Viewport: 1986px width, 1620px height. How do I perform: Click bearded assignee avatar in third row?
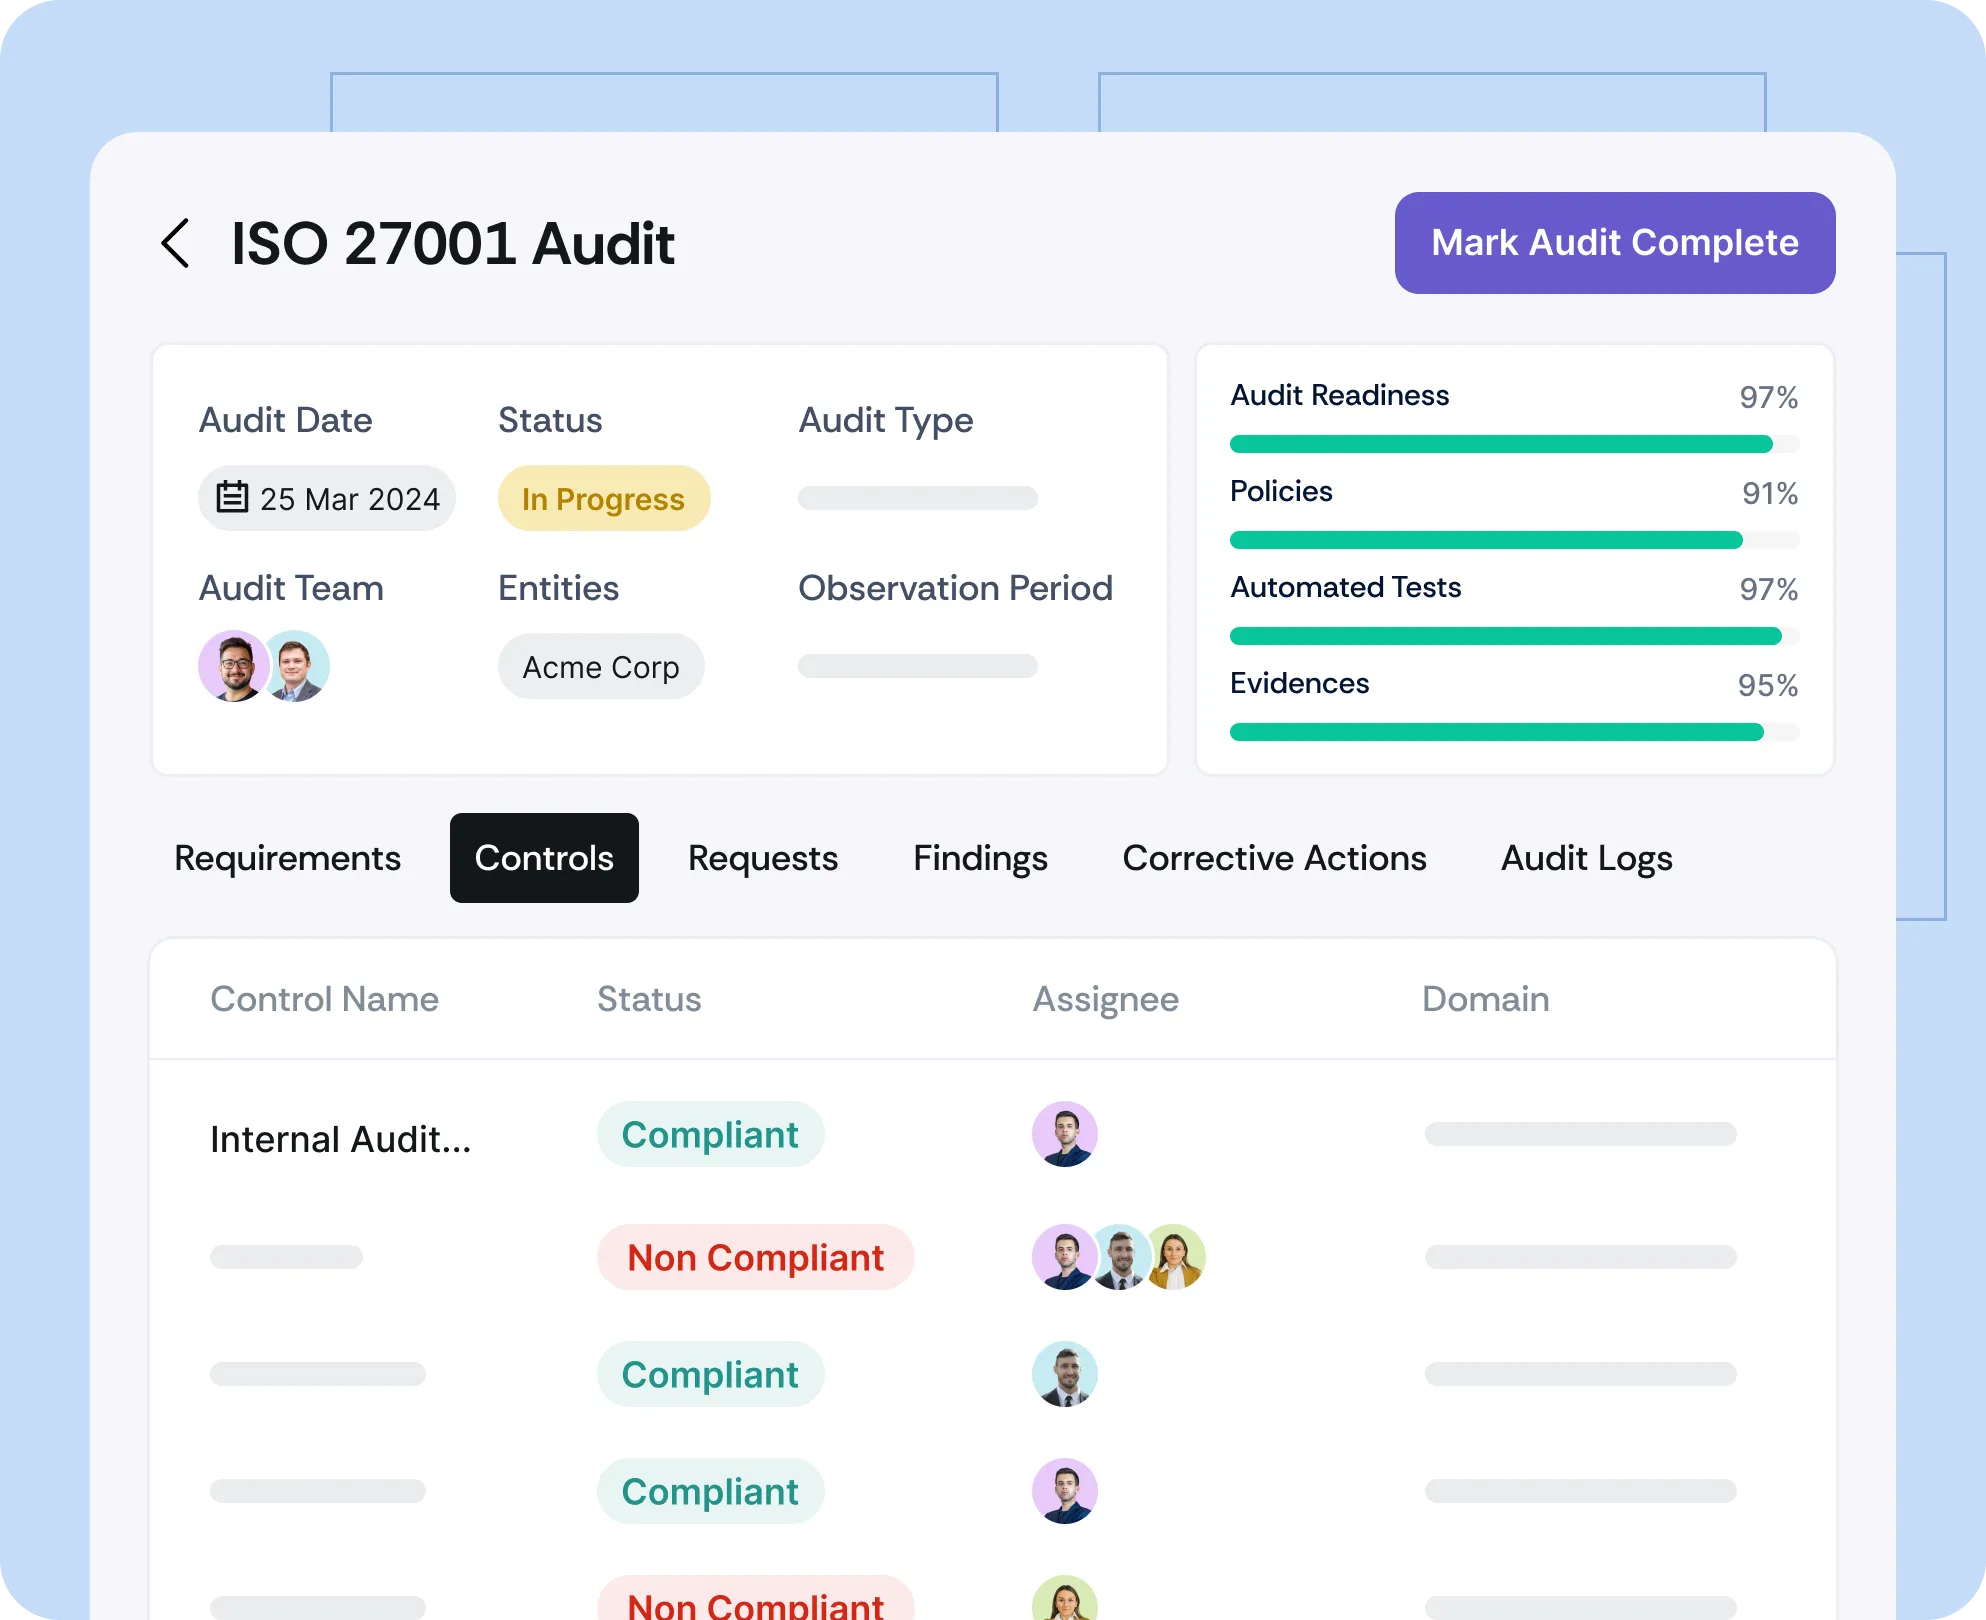point(1064,1374)
